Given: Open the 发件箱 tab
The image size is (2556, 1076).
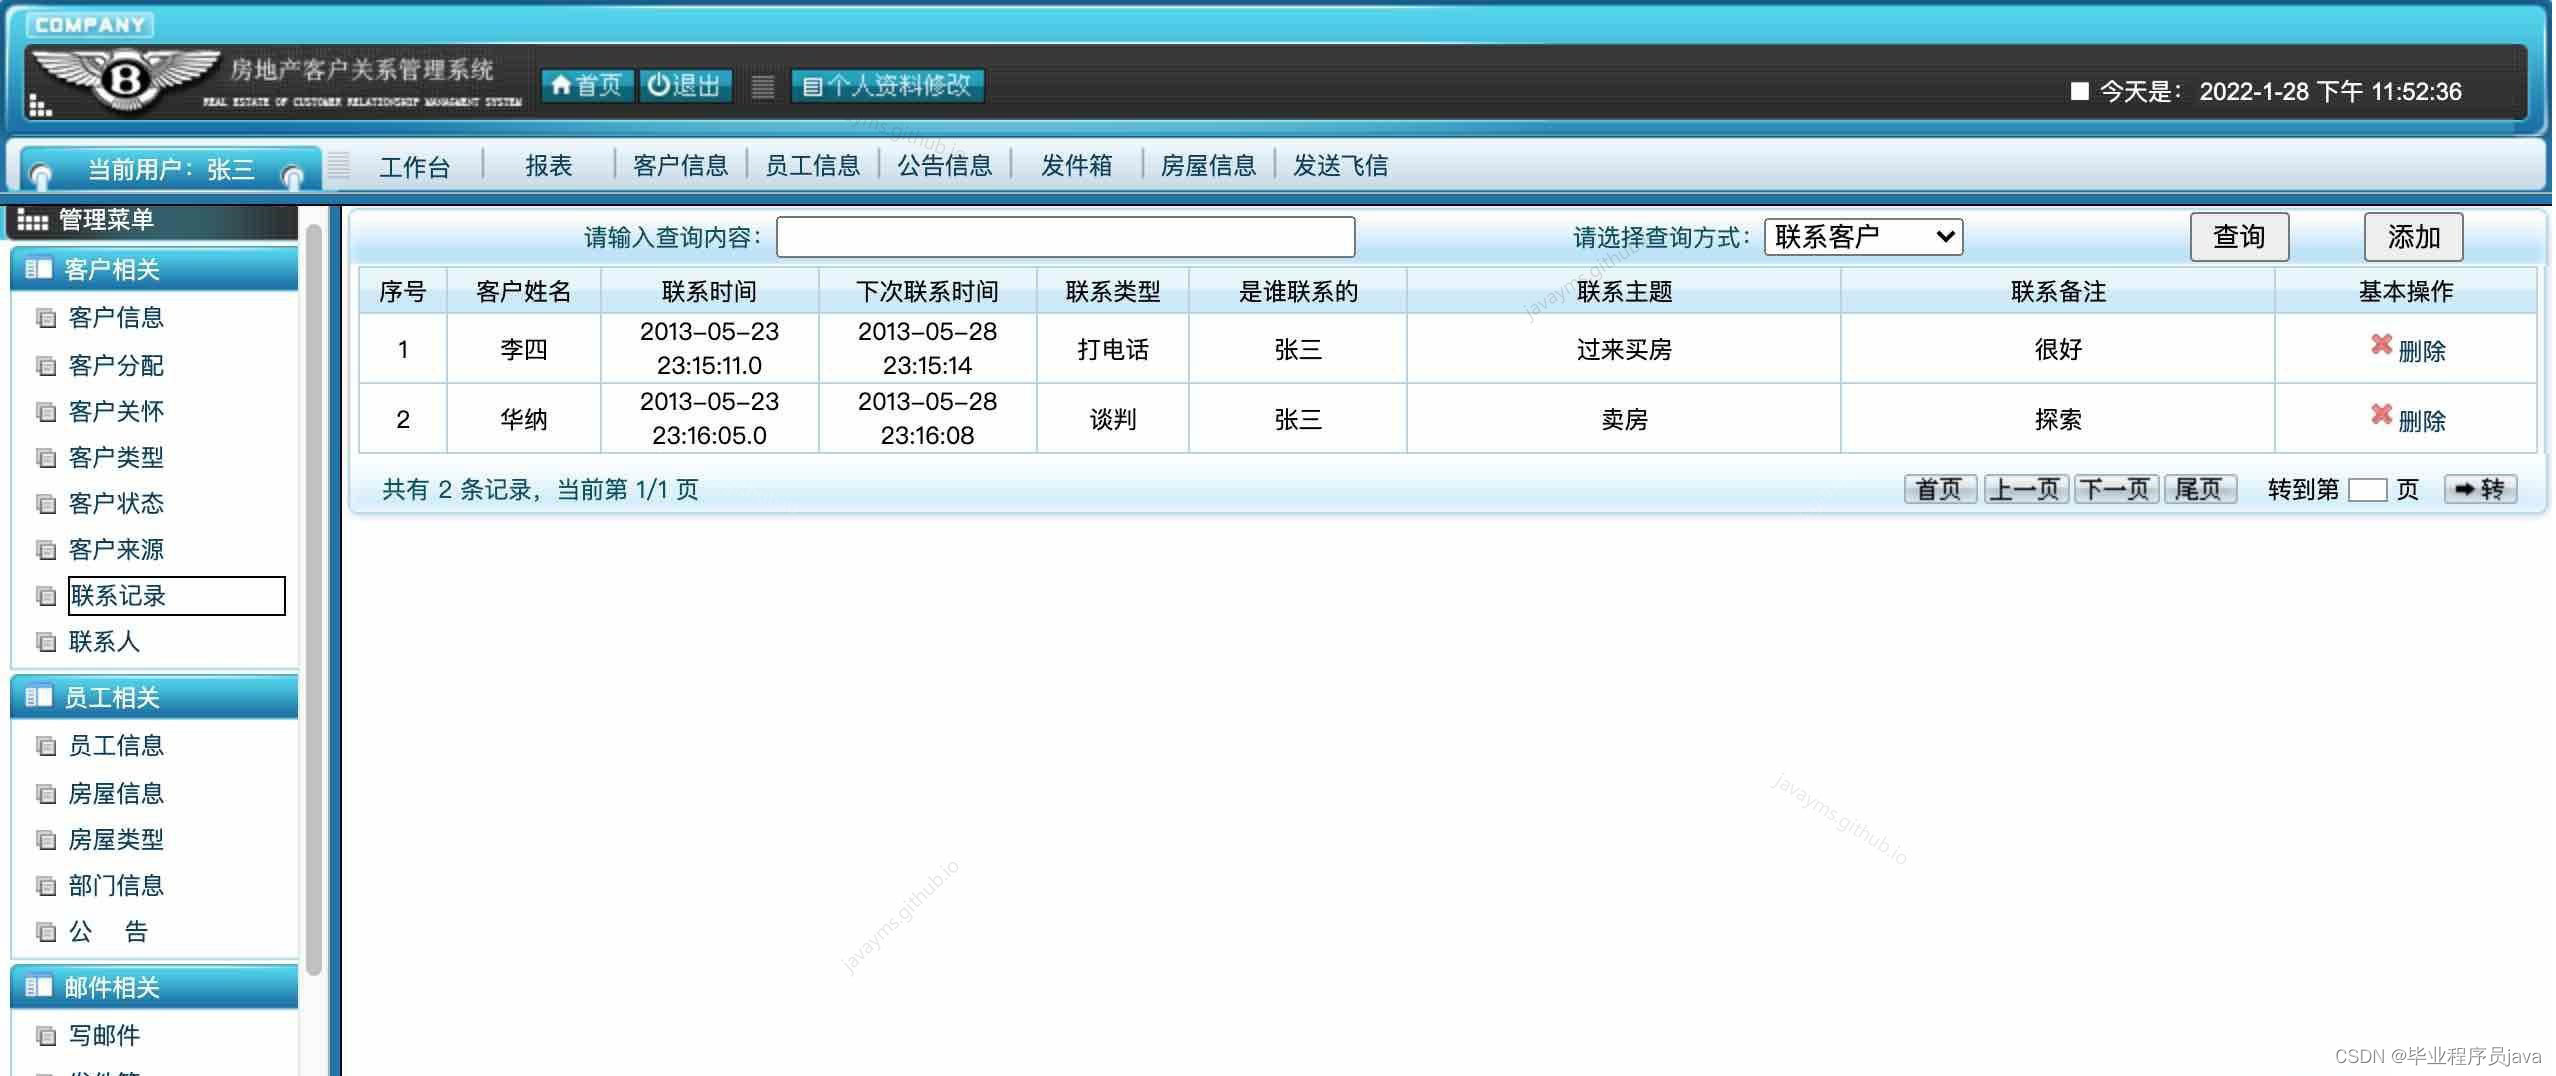Looking at the screenshot, I should click(1077, 166).
